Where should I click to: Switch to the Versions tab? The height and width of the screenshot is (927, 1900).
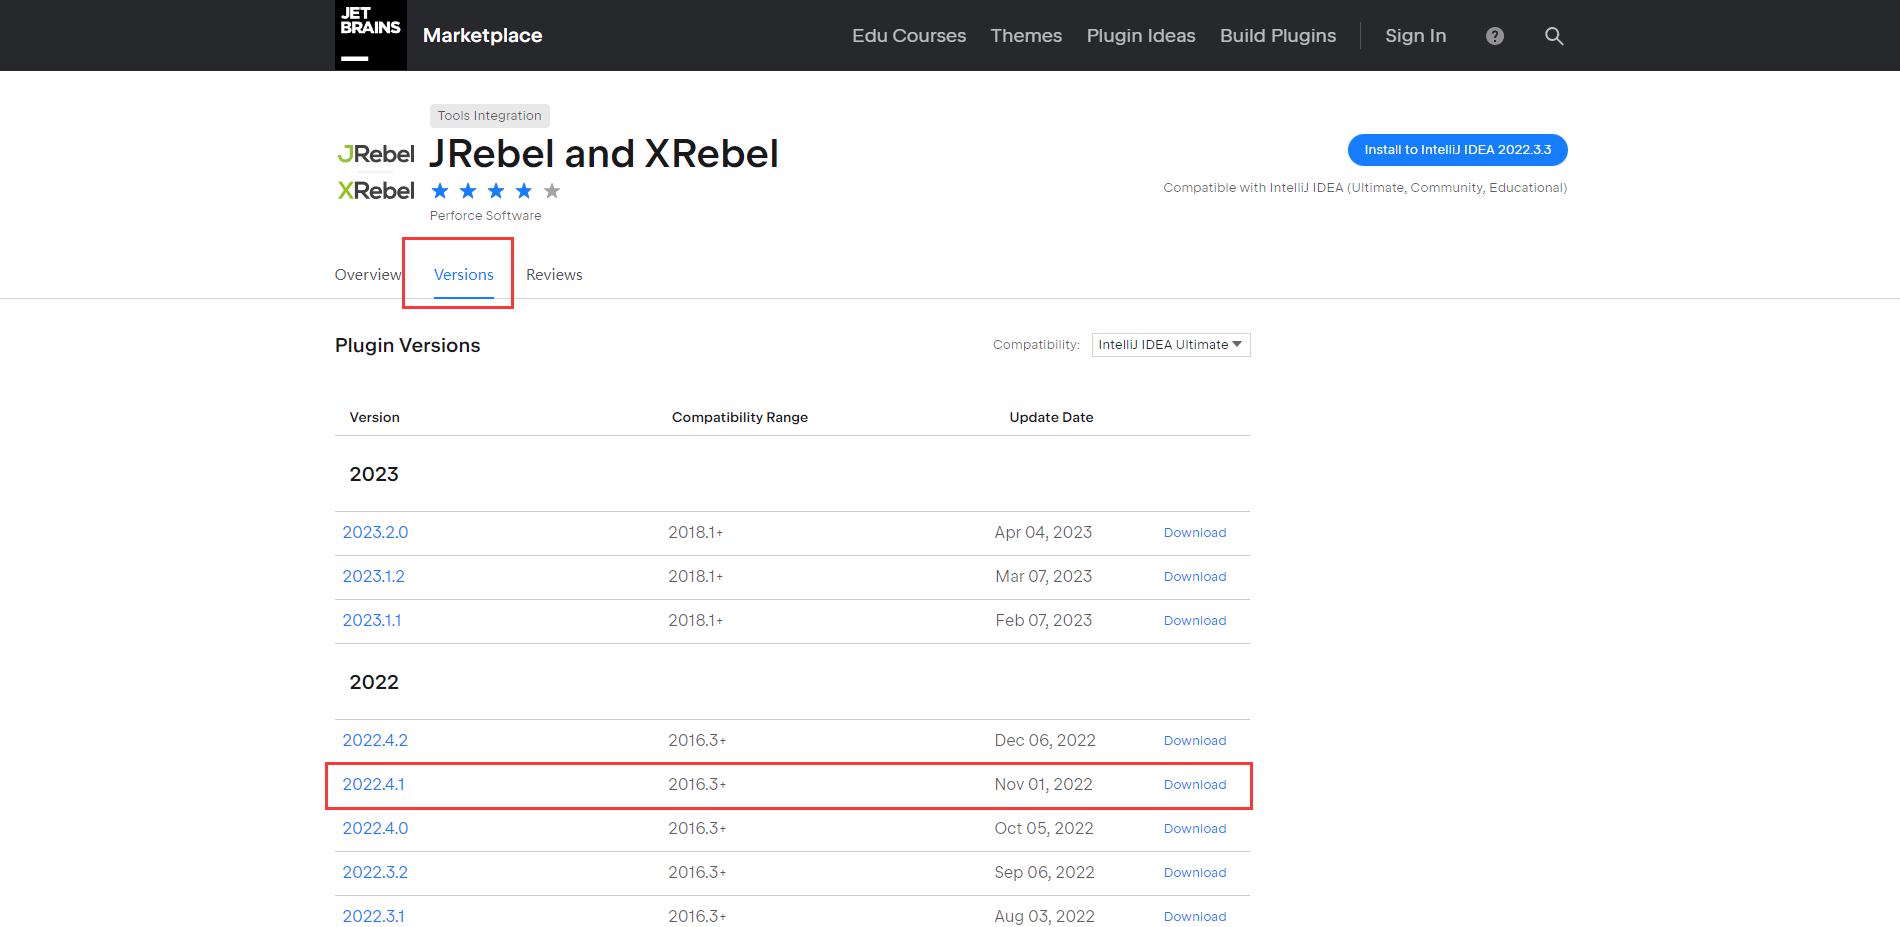pyautogui.click(x=464, y=275)
